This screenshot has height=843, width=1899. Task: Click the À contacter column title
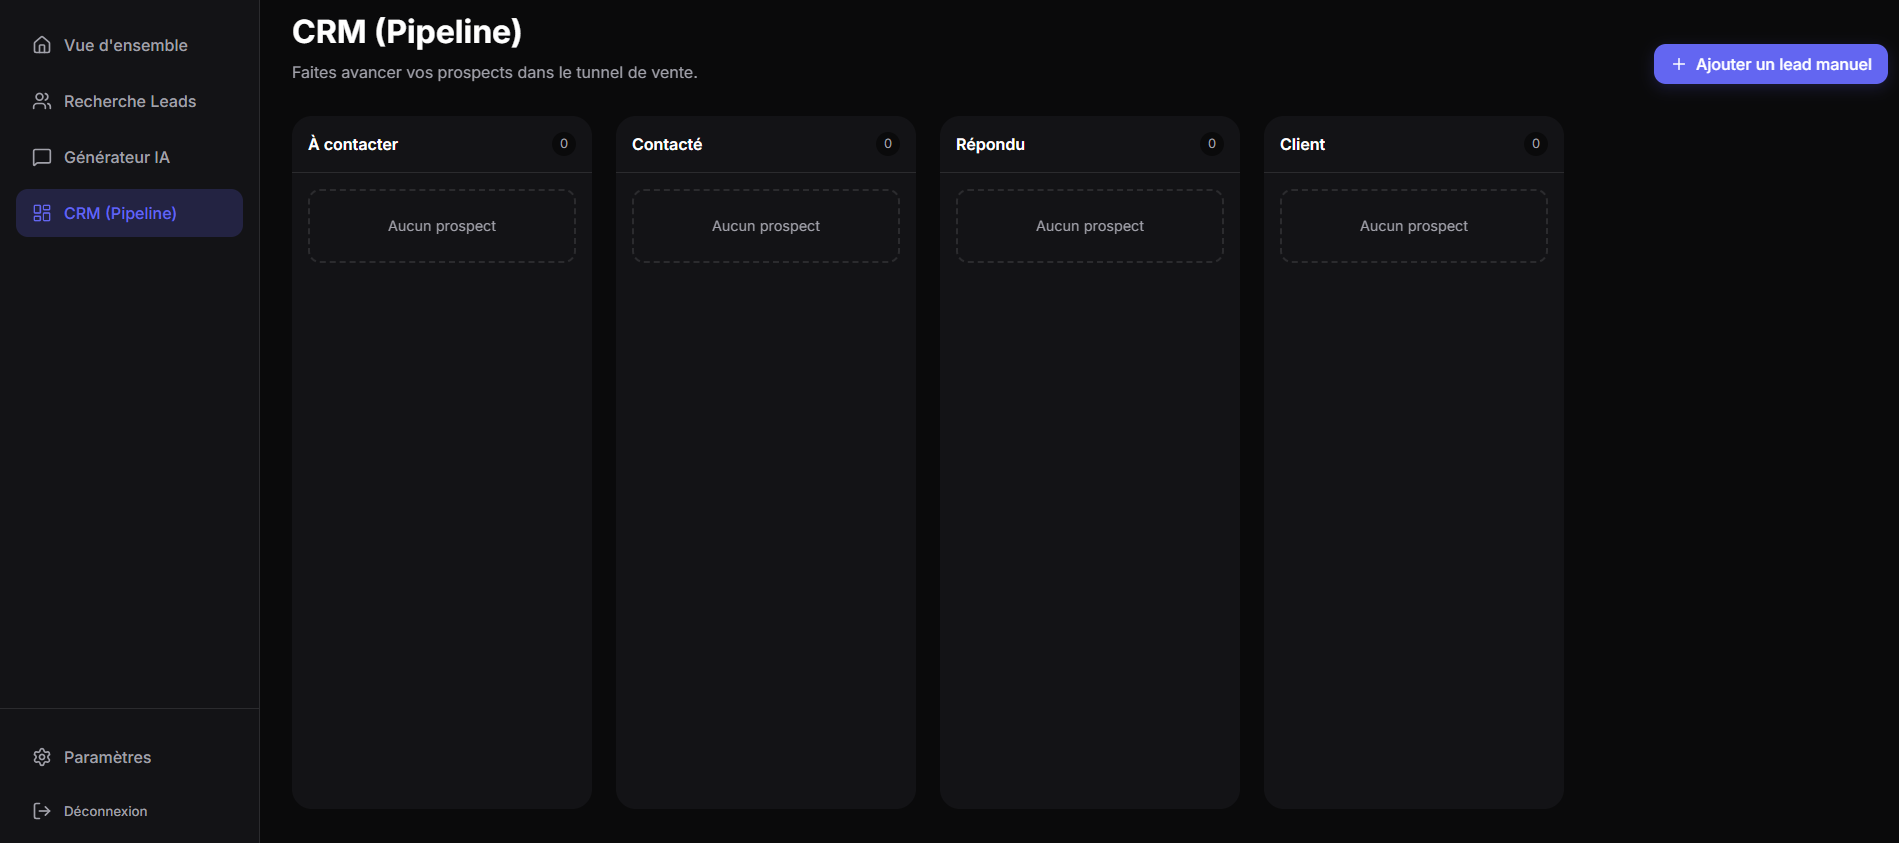tap(353, 144)
